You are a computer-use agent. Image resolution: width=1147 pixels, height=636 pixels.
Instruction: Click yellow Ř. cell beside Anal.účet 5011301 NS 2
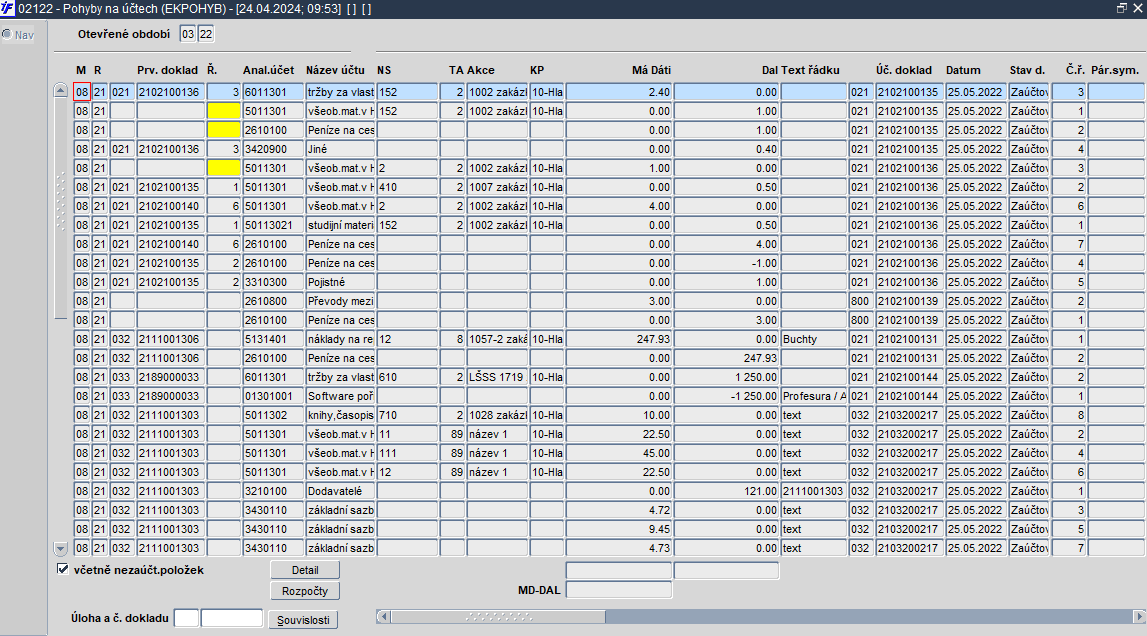tap(223, 168)
